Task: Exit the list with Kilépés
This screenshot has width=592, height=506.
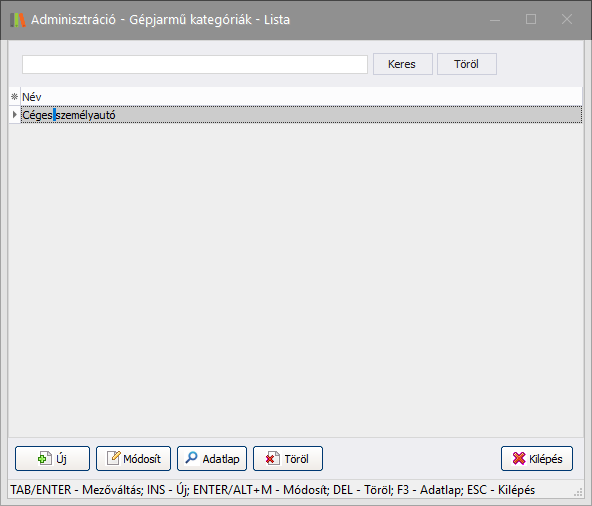Action: point(537,458)
